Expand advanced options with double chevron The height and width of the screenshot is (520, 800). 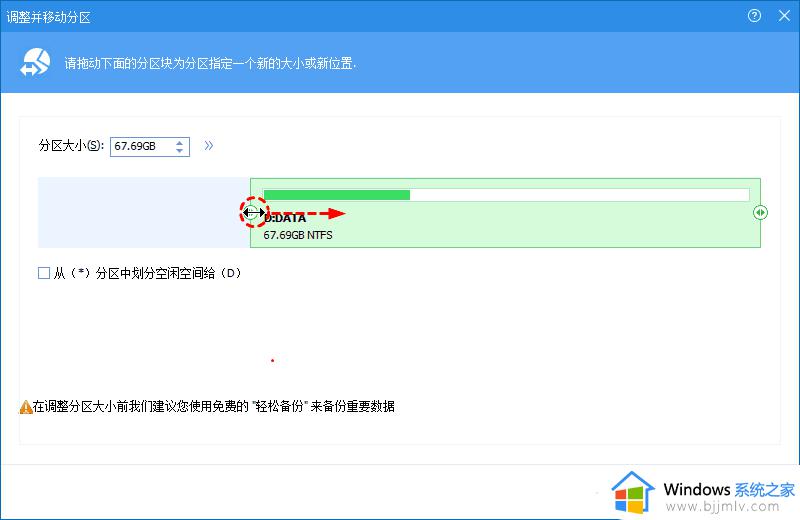click(x=209, y=146)
